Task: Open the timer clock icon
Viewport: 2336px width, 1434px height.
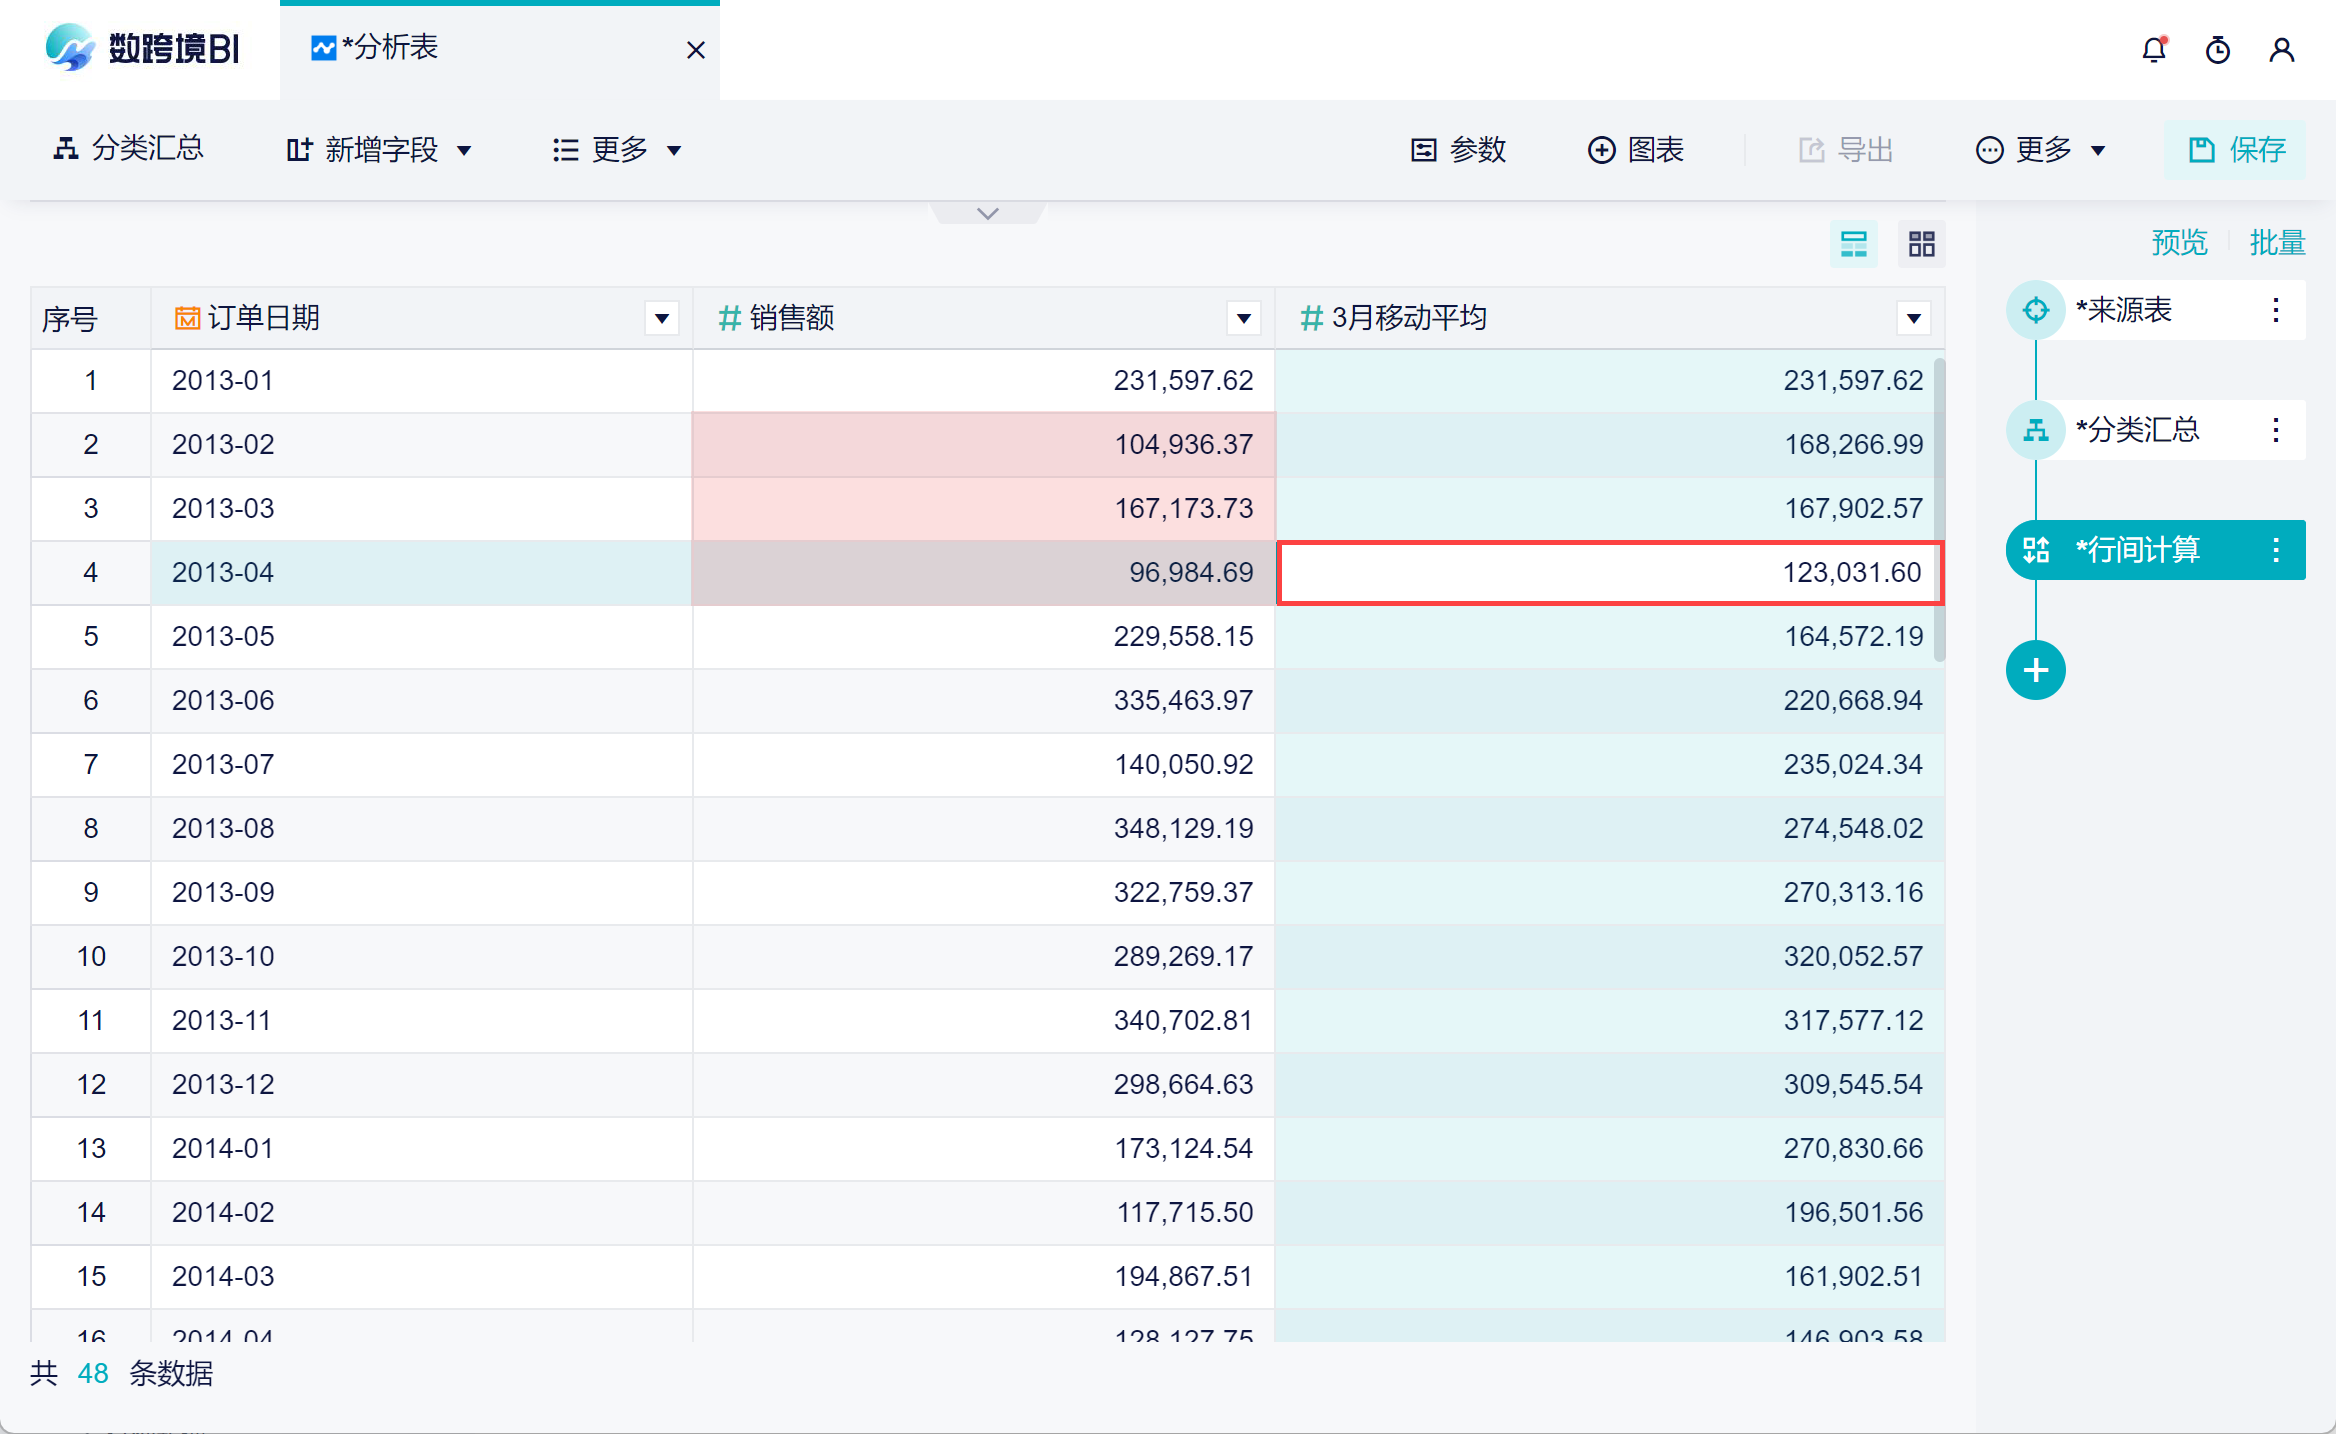Action: click(x=2218, y=49)
